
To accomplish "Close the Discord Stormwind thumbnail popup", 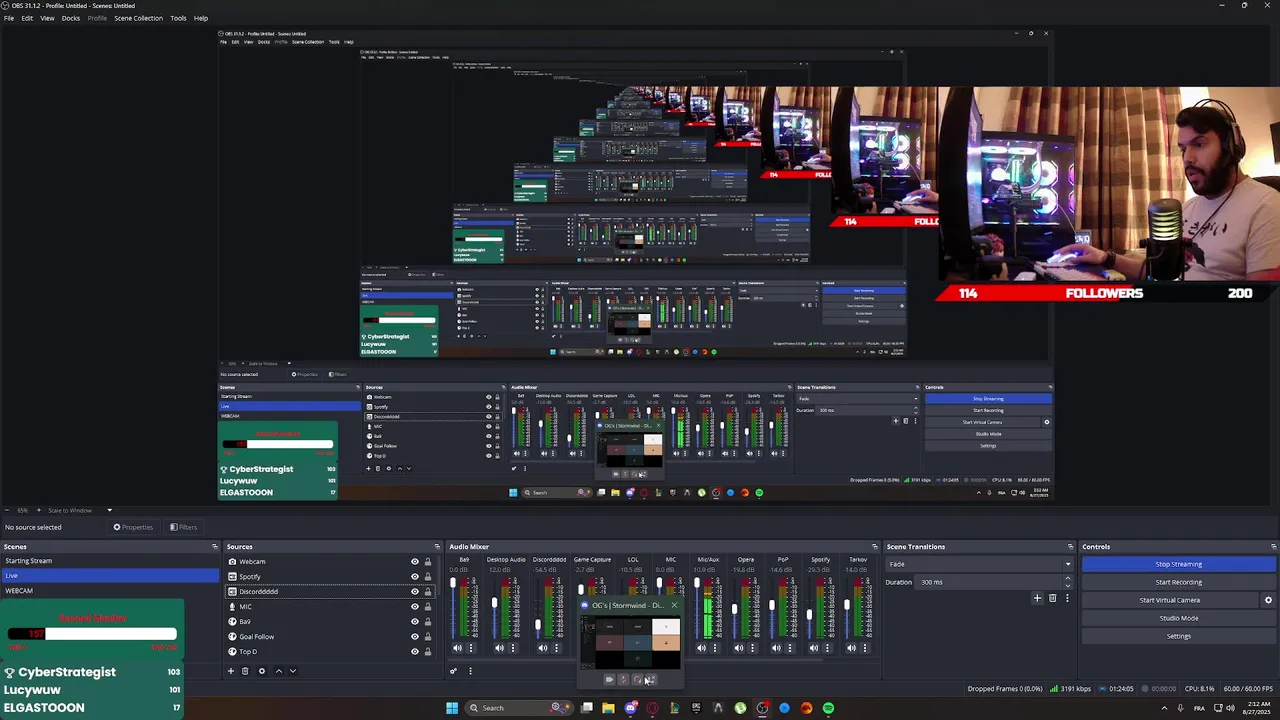I will tap(674, 605).
